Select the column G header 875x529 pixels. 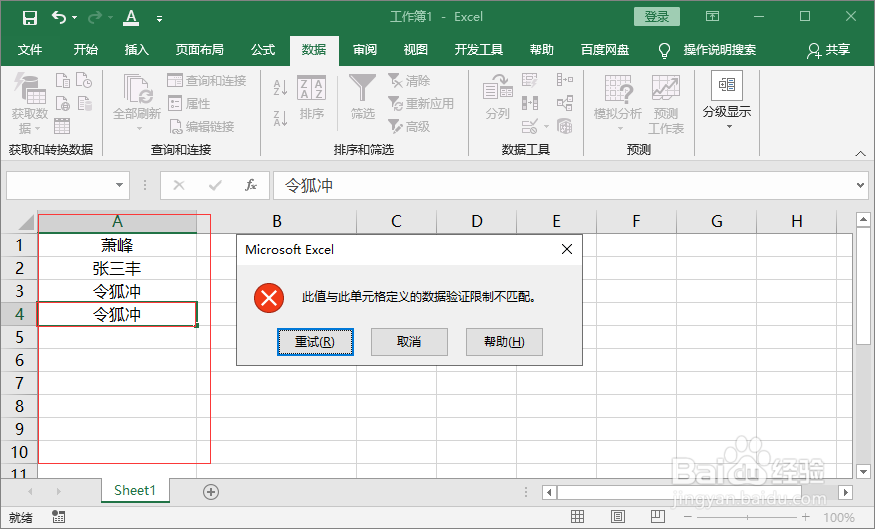[717, 222]
